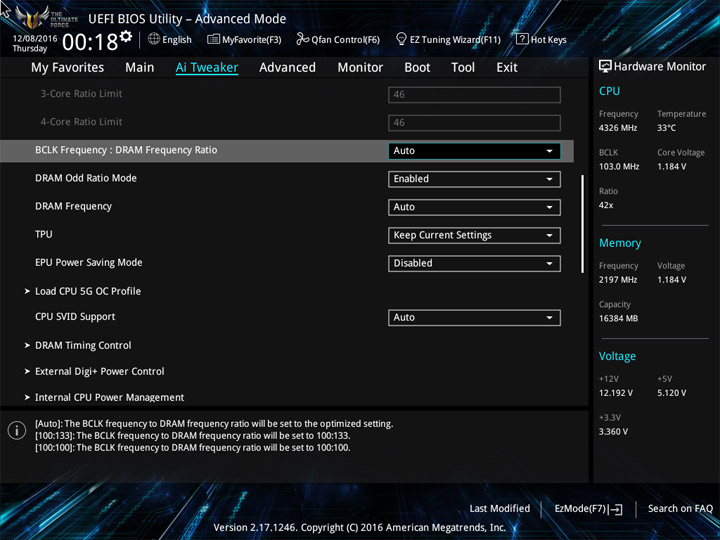Click the +12V reading 12.192 V
Image resolution: width=720 pixels, height=540 pixels.
tap(616, 393)
